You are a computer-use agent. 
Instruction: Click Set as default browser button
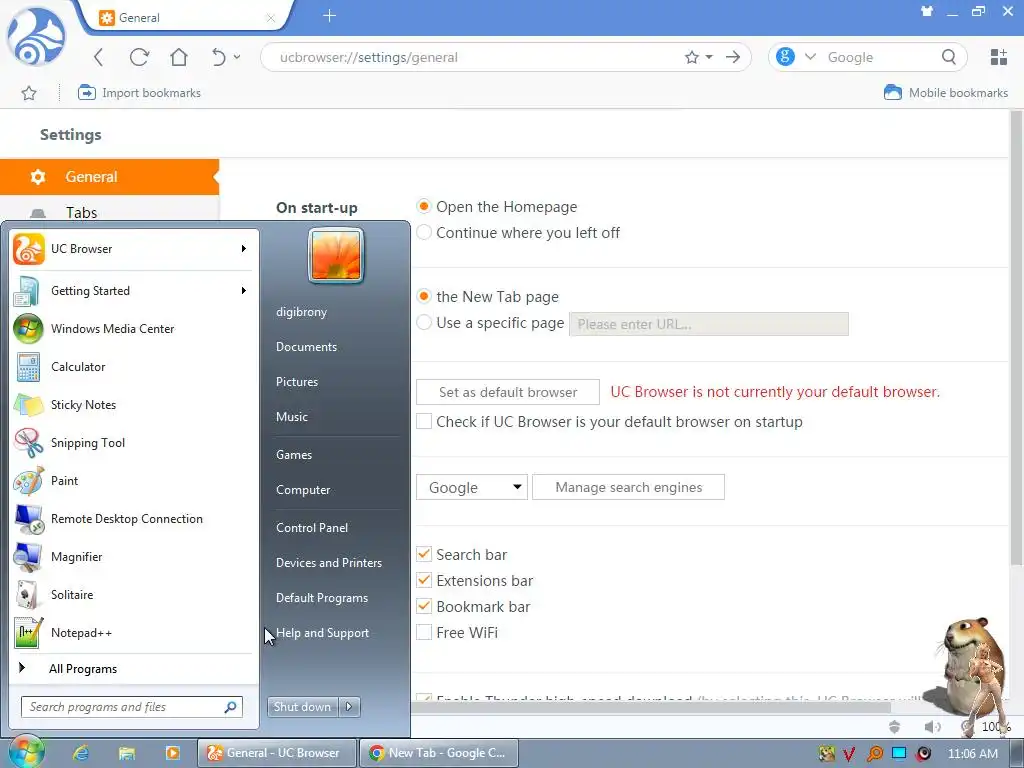click(507, 392)
